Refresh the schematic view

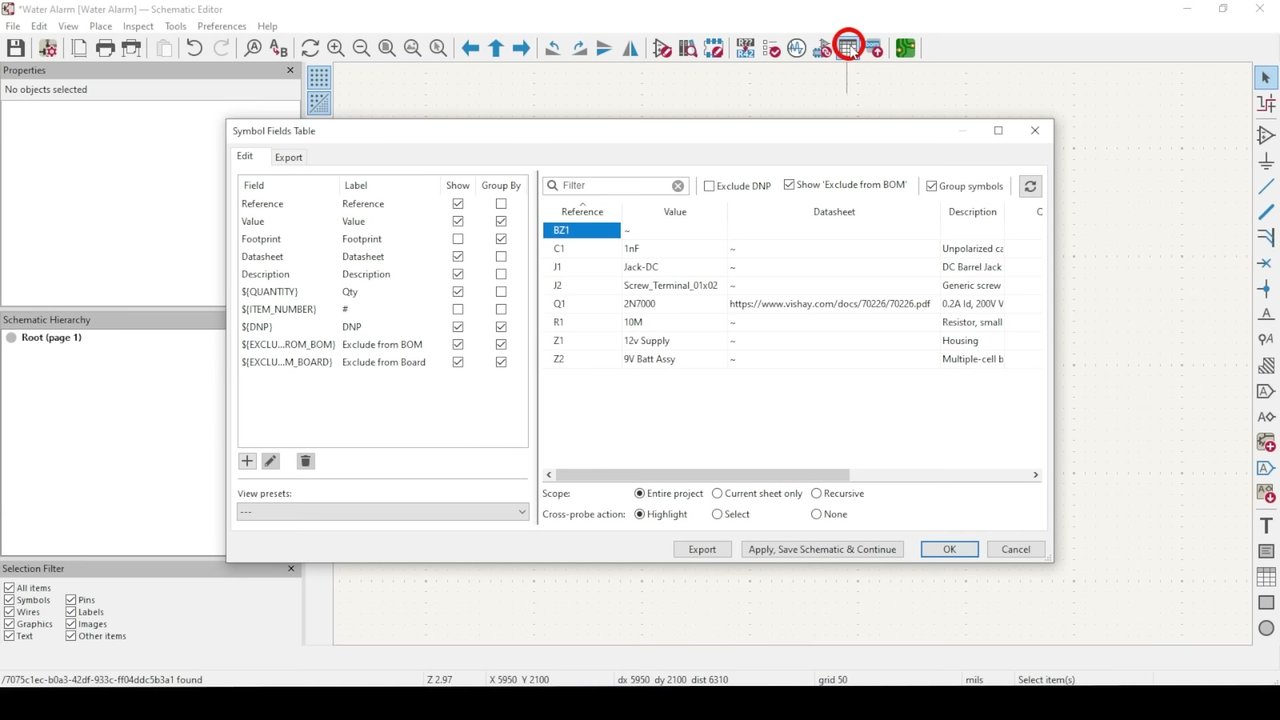310,48
